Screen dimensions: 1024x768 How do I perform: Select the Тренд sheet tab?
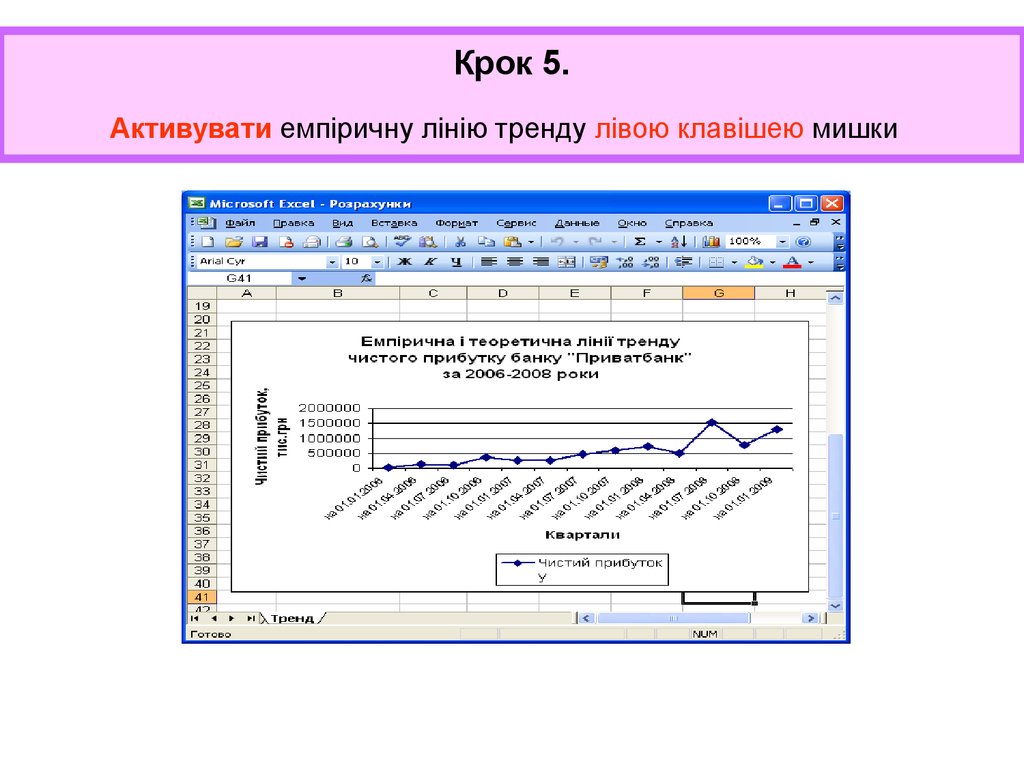click(292, 618)
